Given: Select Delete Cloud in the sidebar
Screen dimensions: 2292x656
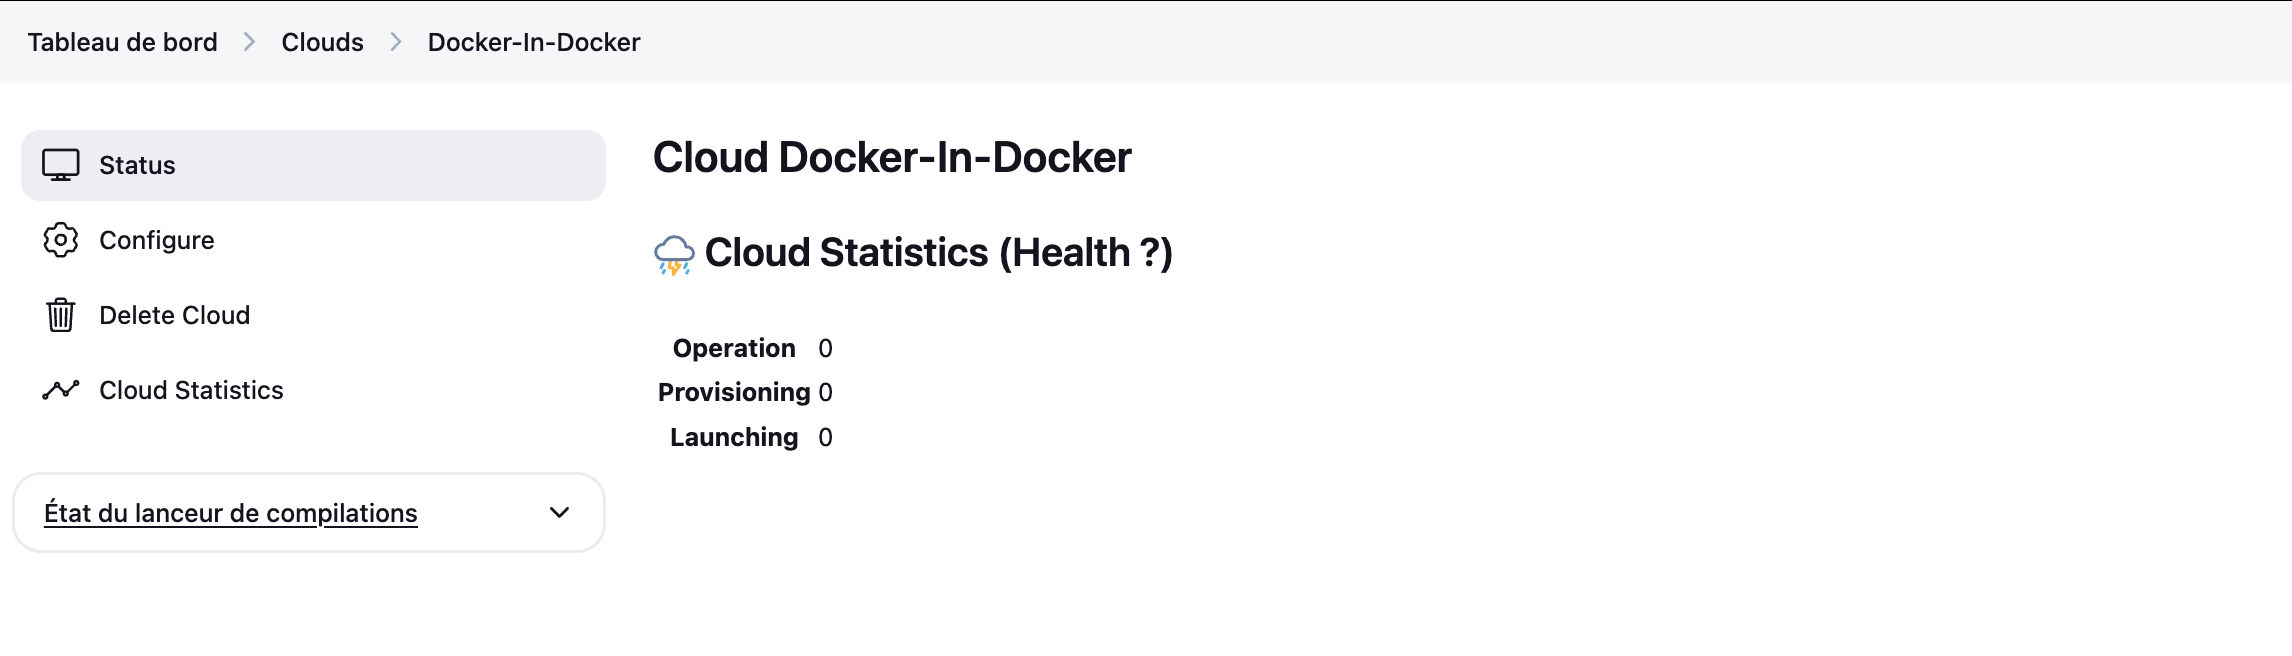Looking at the screenshot, I should pyautogui.click(x=175, y=315).
